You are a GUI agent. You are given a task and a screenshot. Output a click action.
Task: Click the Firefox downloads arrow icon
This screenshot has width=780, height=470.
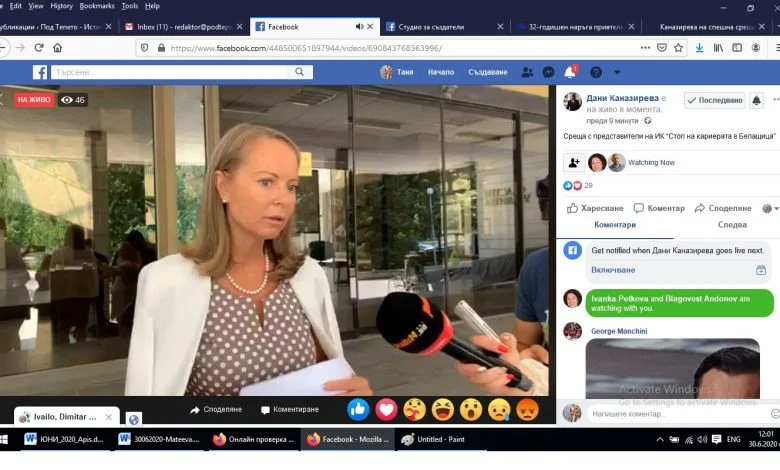pos(699,48)
